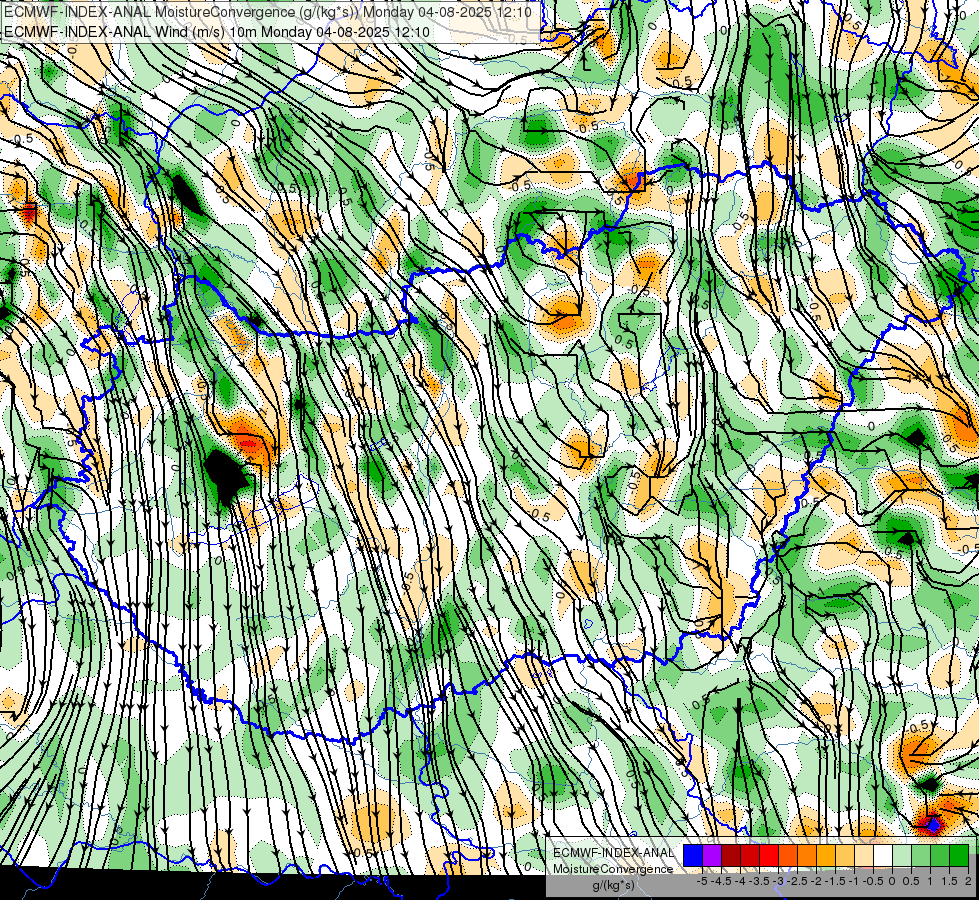Click MoistureConvergence label inside the legend box
979x900 pixels.
coord(613,869)
